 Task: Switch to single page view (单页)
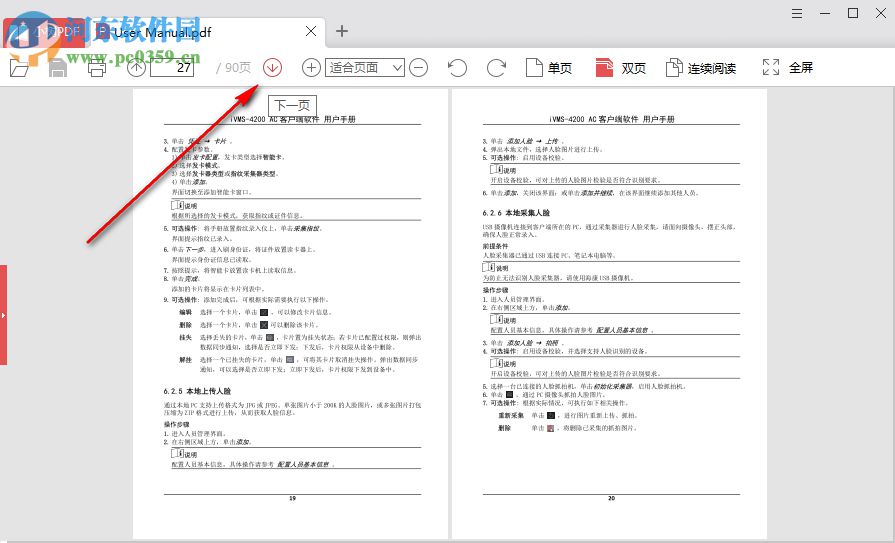(x=549, y=68)
